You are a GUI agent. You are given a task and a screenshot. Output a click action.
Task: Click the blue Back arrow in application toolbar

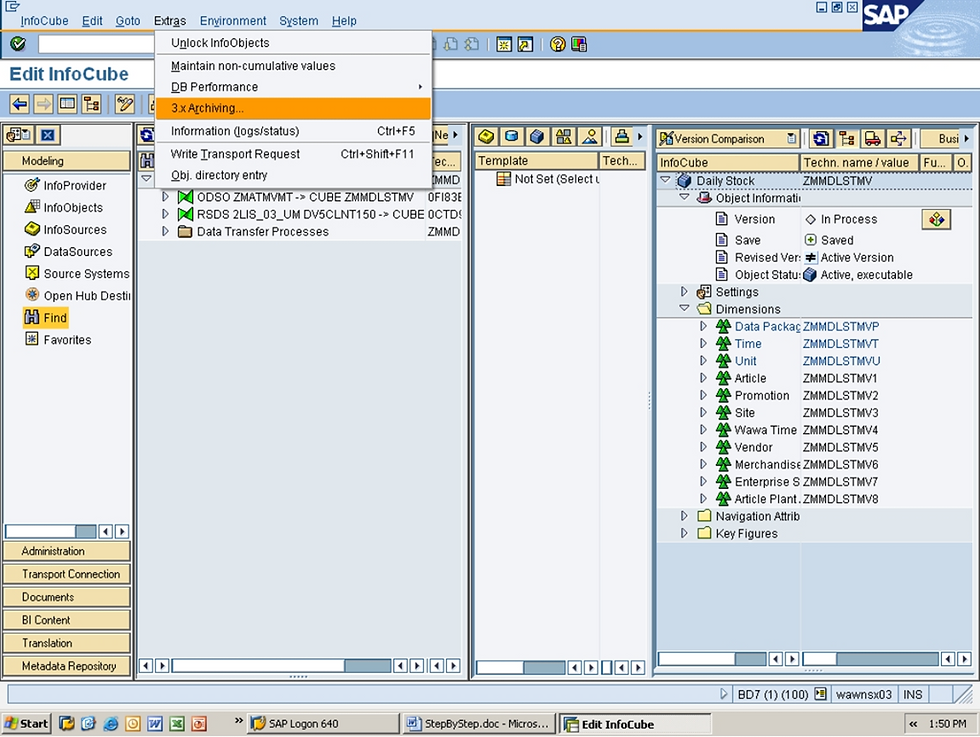19,104
